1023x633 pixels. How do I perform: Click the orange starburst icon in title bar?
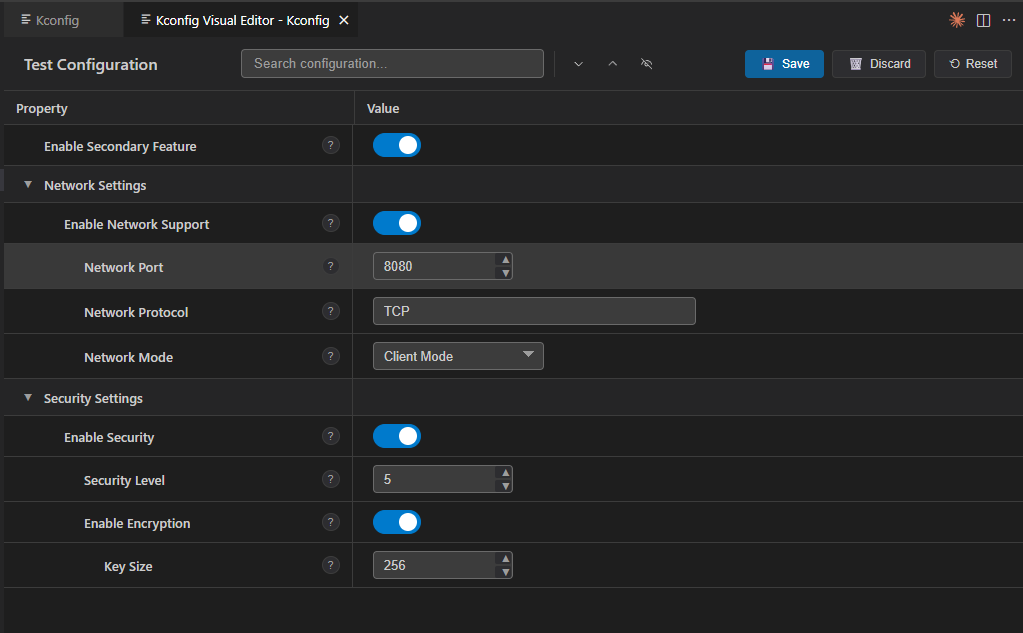click(x=957, y=20)
